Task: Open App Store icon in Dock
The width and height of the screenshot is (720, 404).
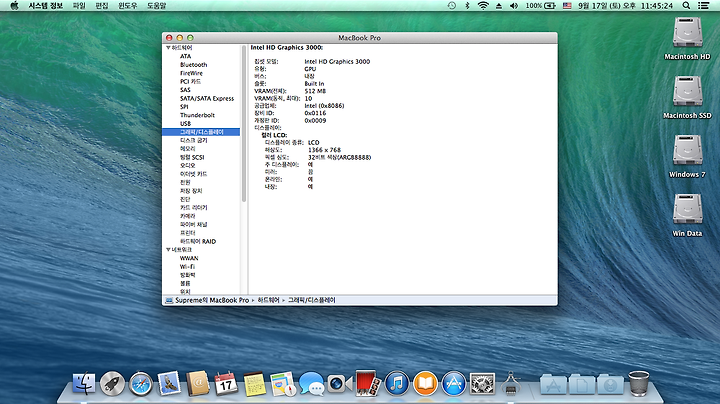Action: tap(454, 384)
